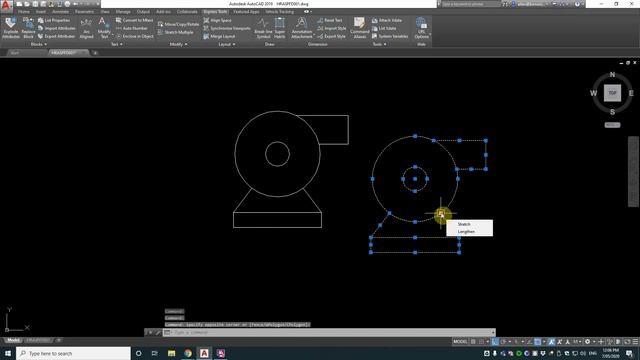Select List Properties in Blocks panel
Screen dimensions: 640x360
54,20
